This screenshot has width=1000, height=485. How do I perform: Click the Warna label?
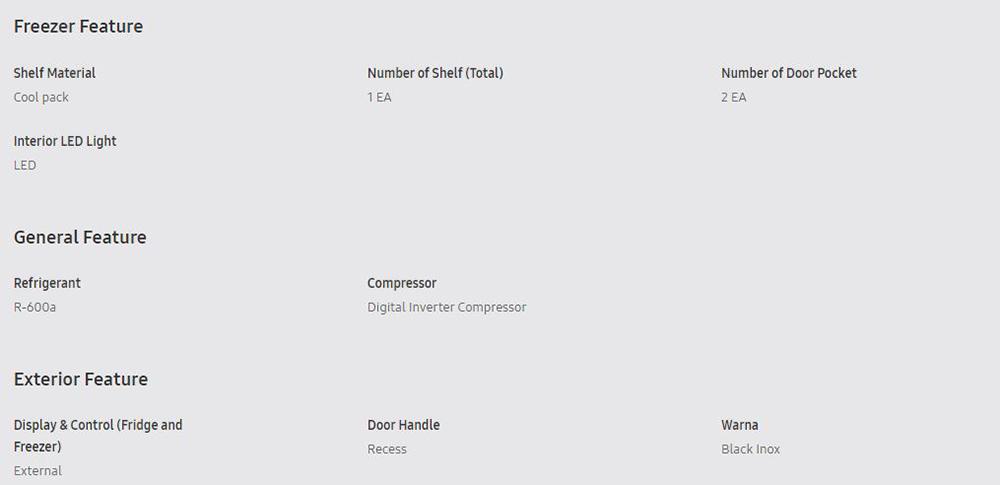pos(740,425)
